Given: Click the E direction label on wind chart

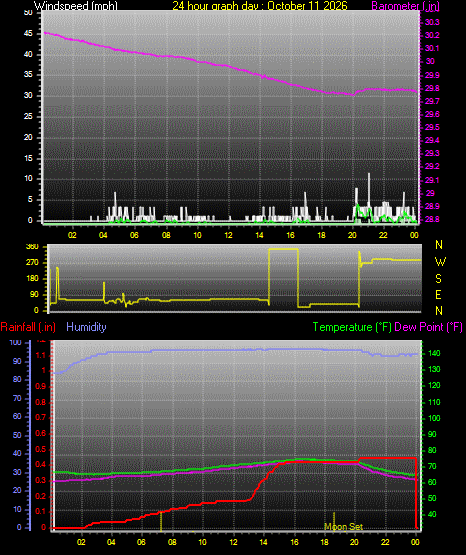Looking at the screenshot, I should click(438, 294).
